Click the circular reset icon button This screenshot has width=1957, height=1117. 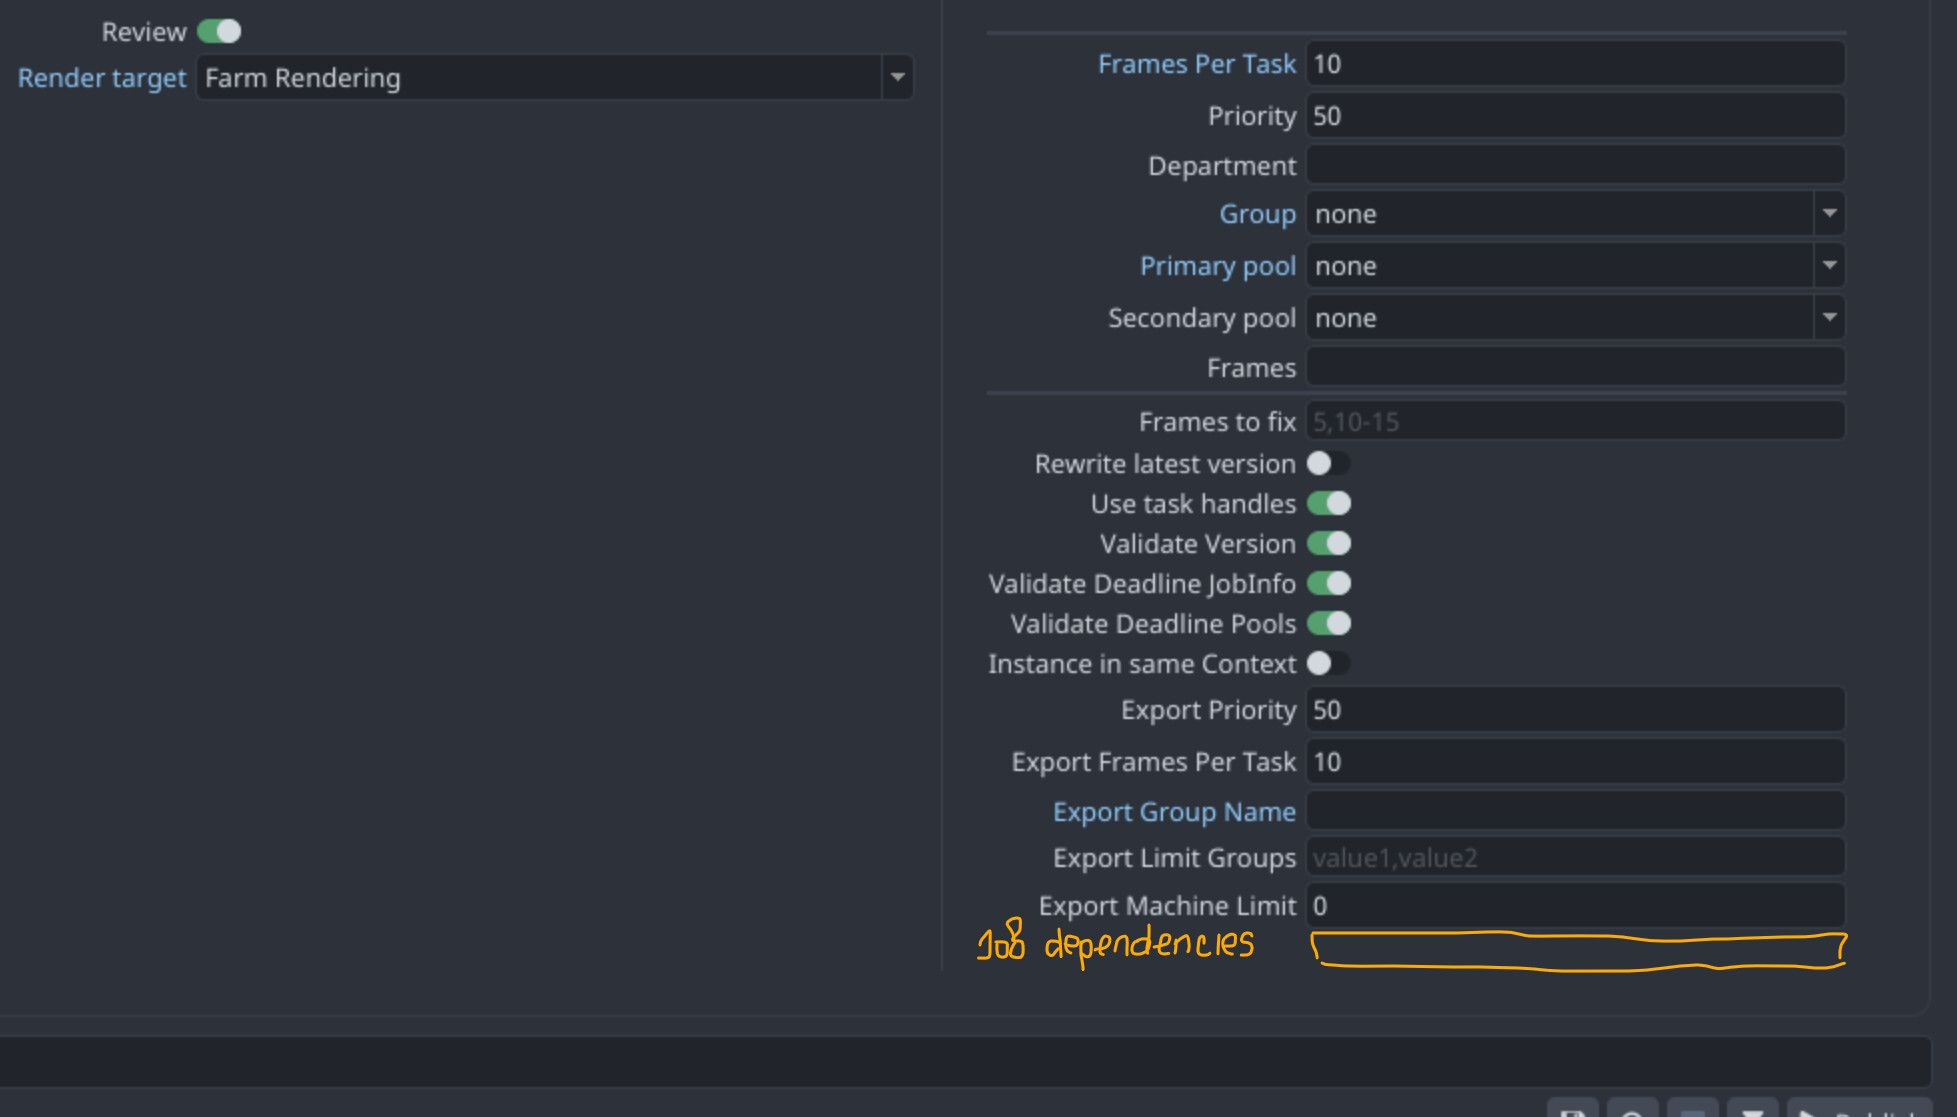point(1632,1108)
